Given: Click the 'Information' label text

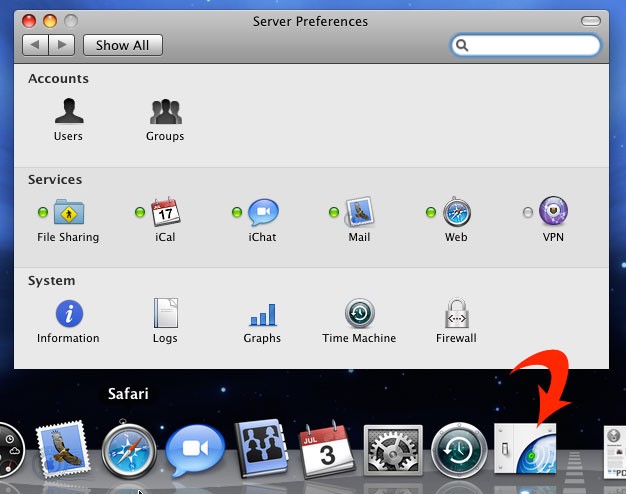Looking at the screenshot, I should [68, 338].
